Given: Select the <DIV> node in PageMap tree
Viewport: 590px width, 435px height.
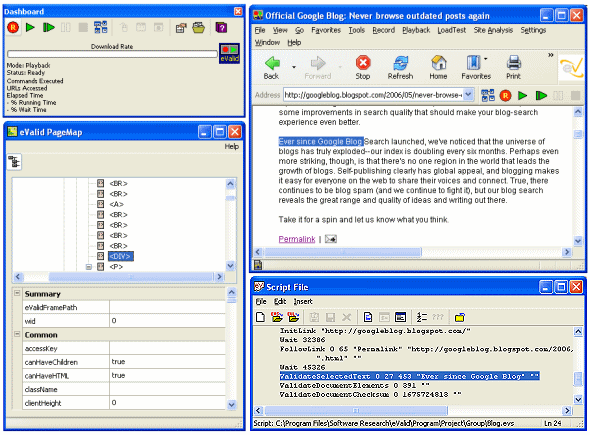Looking at the screenshot, I should pos(120,256).
